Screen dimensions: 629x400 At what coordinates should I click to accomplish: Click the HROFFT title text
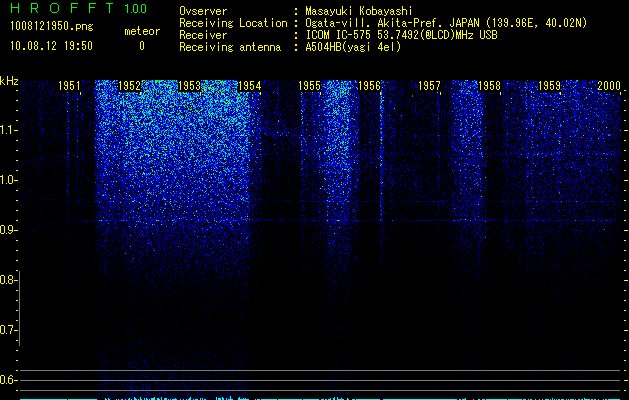click(61, 8)
